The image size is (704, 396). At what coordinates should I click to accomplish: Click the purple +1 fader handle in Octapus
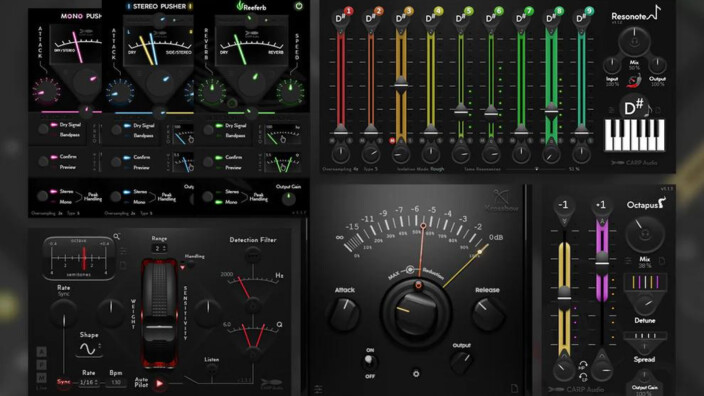pos(602,260)
